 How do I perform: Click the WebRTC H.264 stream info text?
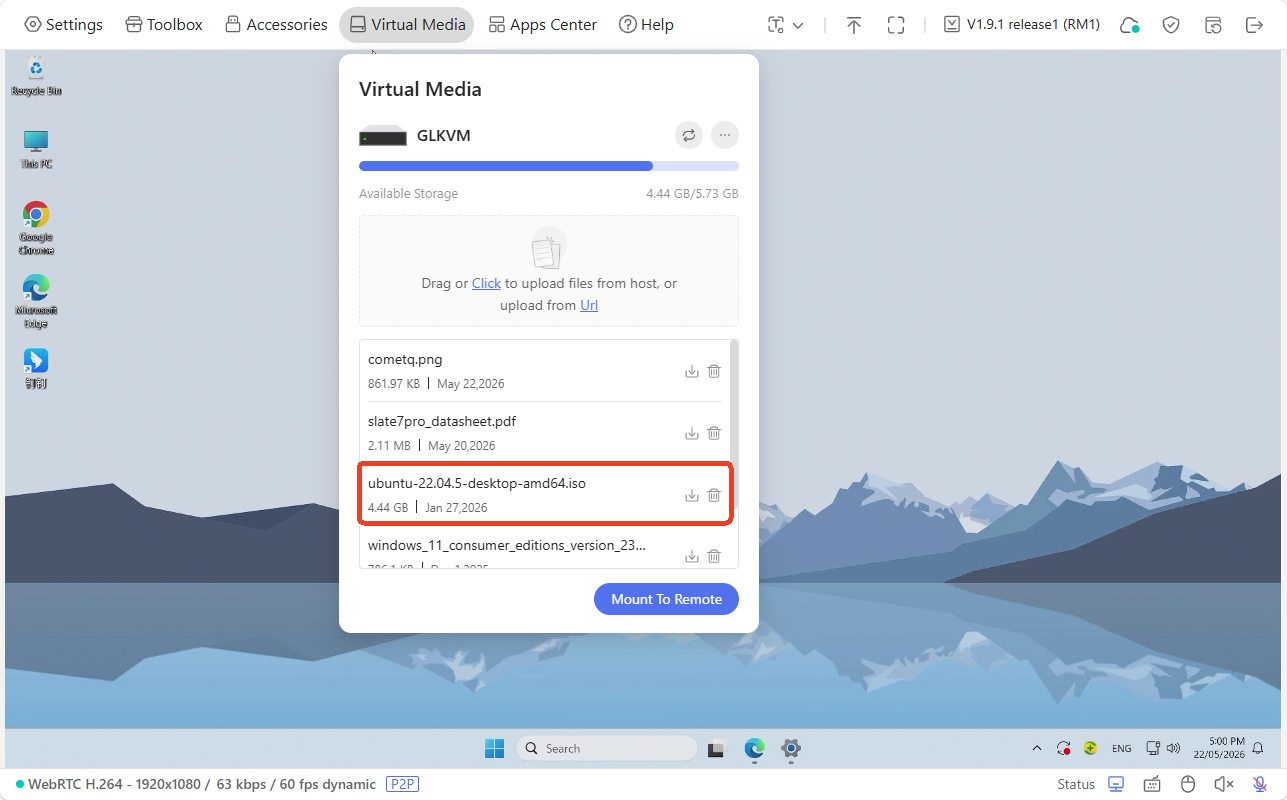coord(202,784)
